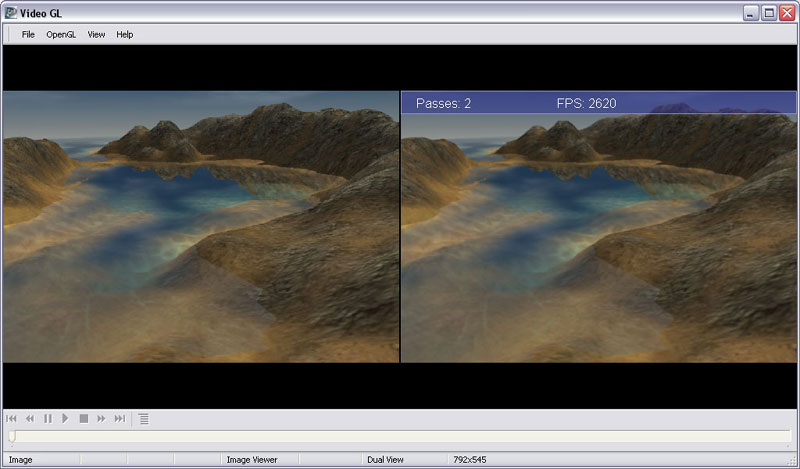Pause the video playback
This screenshot has height=469, width=800.
click(x=47, y=418)
